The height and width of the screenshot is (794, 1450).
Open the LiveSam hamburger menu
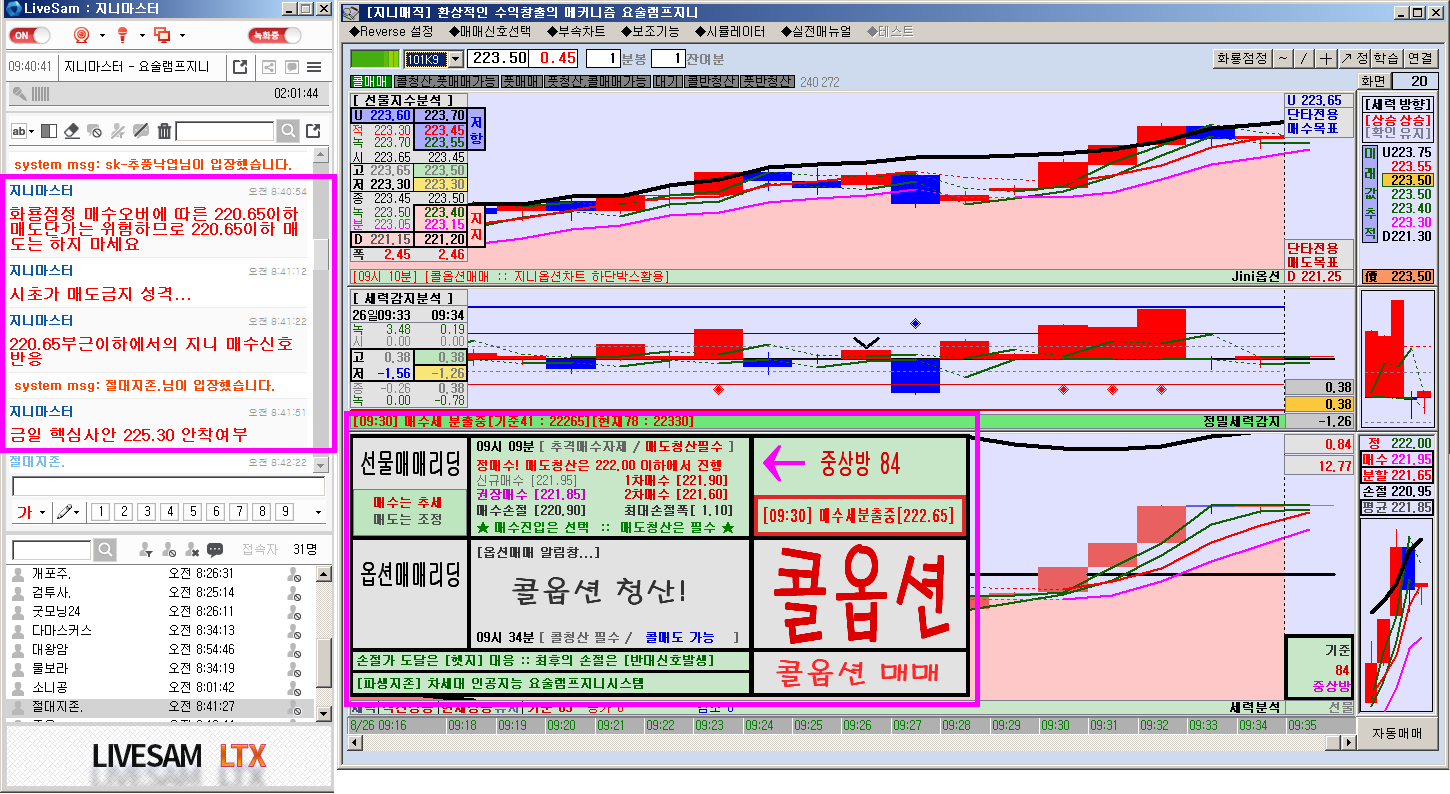[314, 67]
